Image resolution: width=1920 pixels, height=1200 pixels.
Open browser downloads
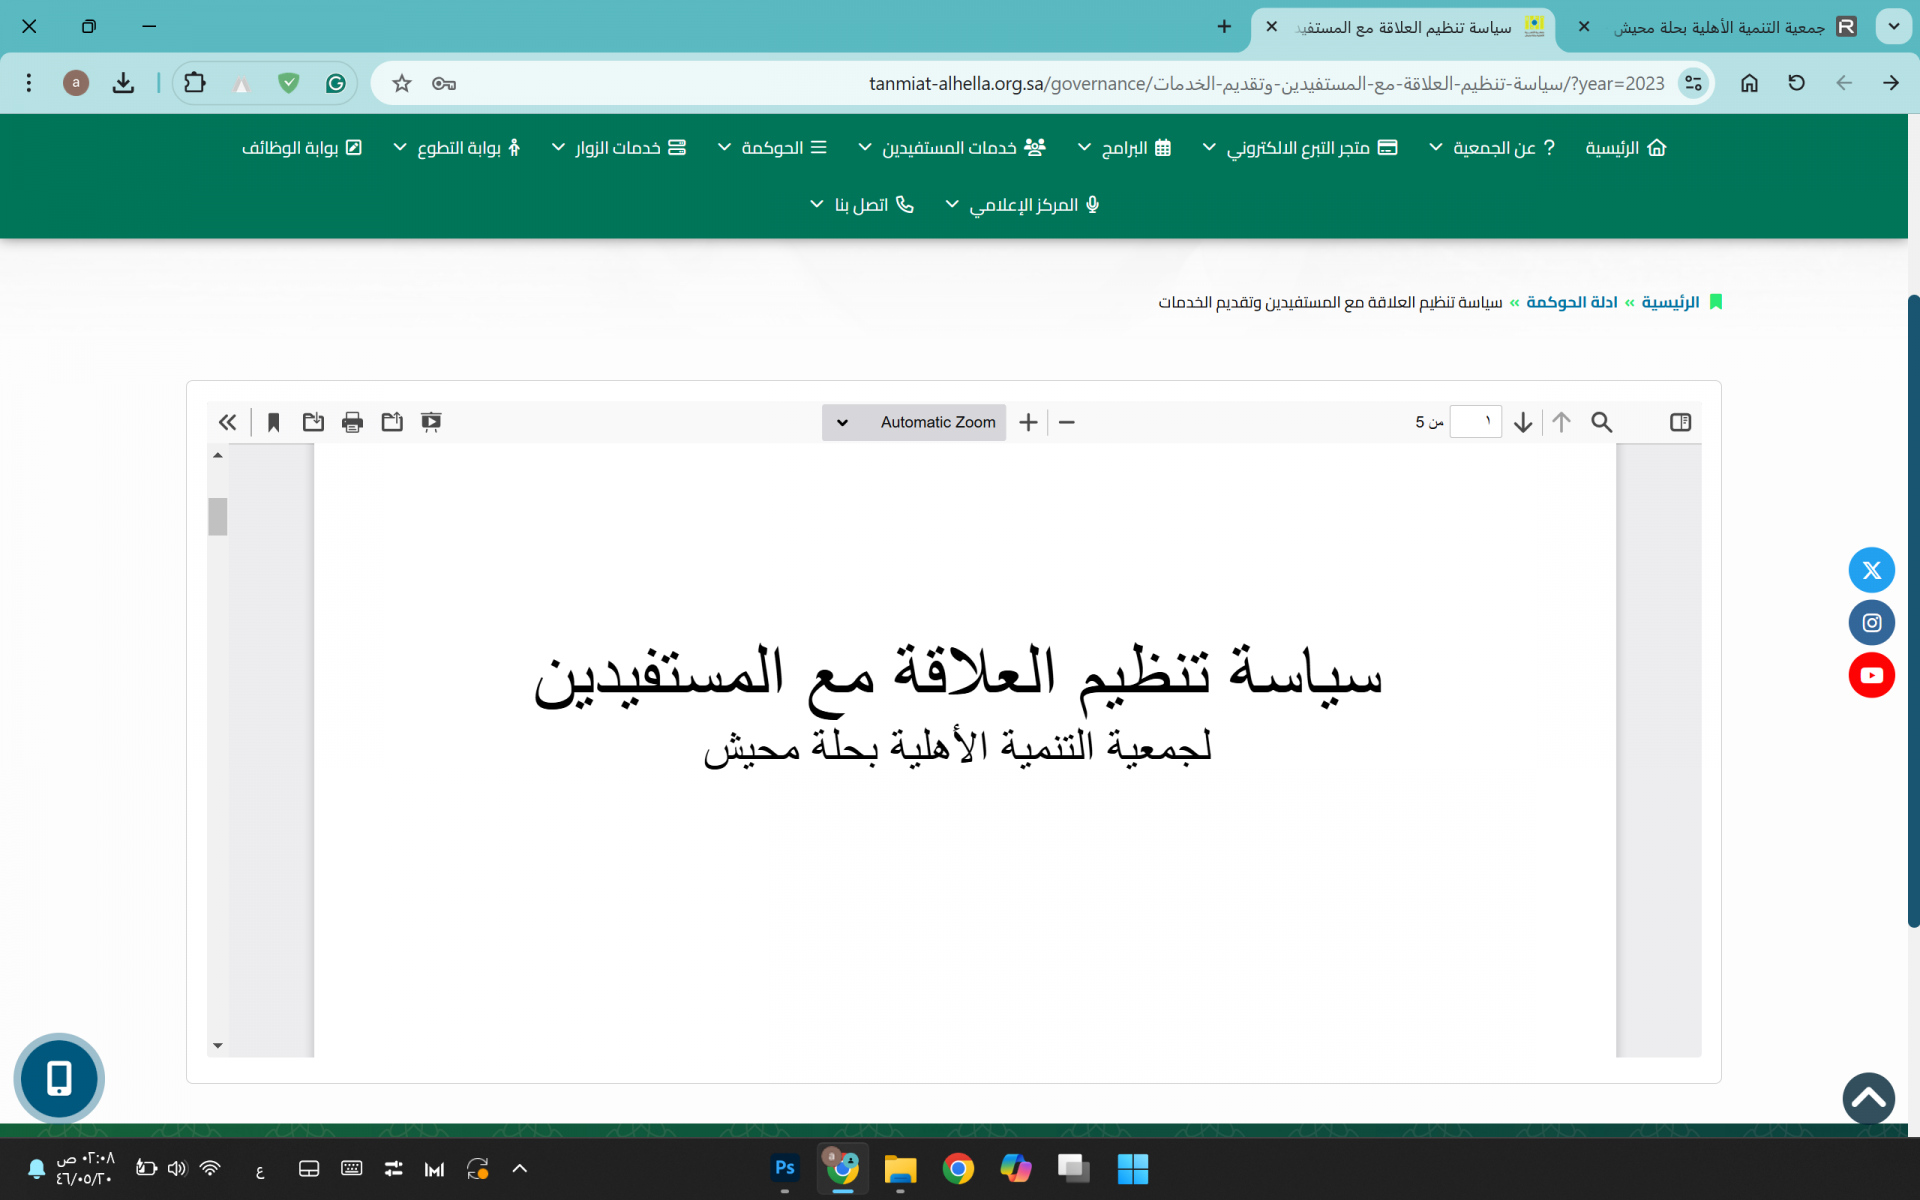pyautogui.click(x=123, y=83)
